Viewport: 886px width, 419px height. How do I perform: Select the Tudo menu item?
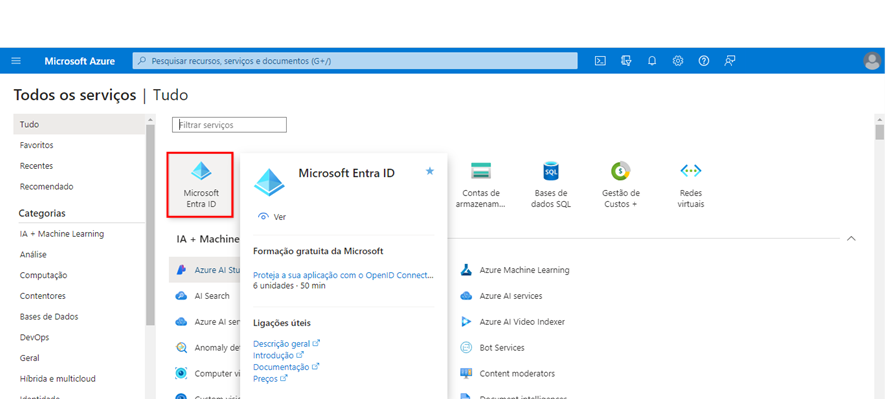pos(79,124)
